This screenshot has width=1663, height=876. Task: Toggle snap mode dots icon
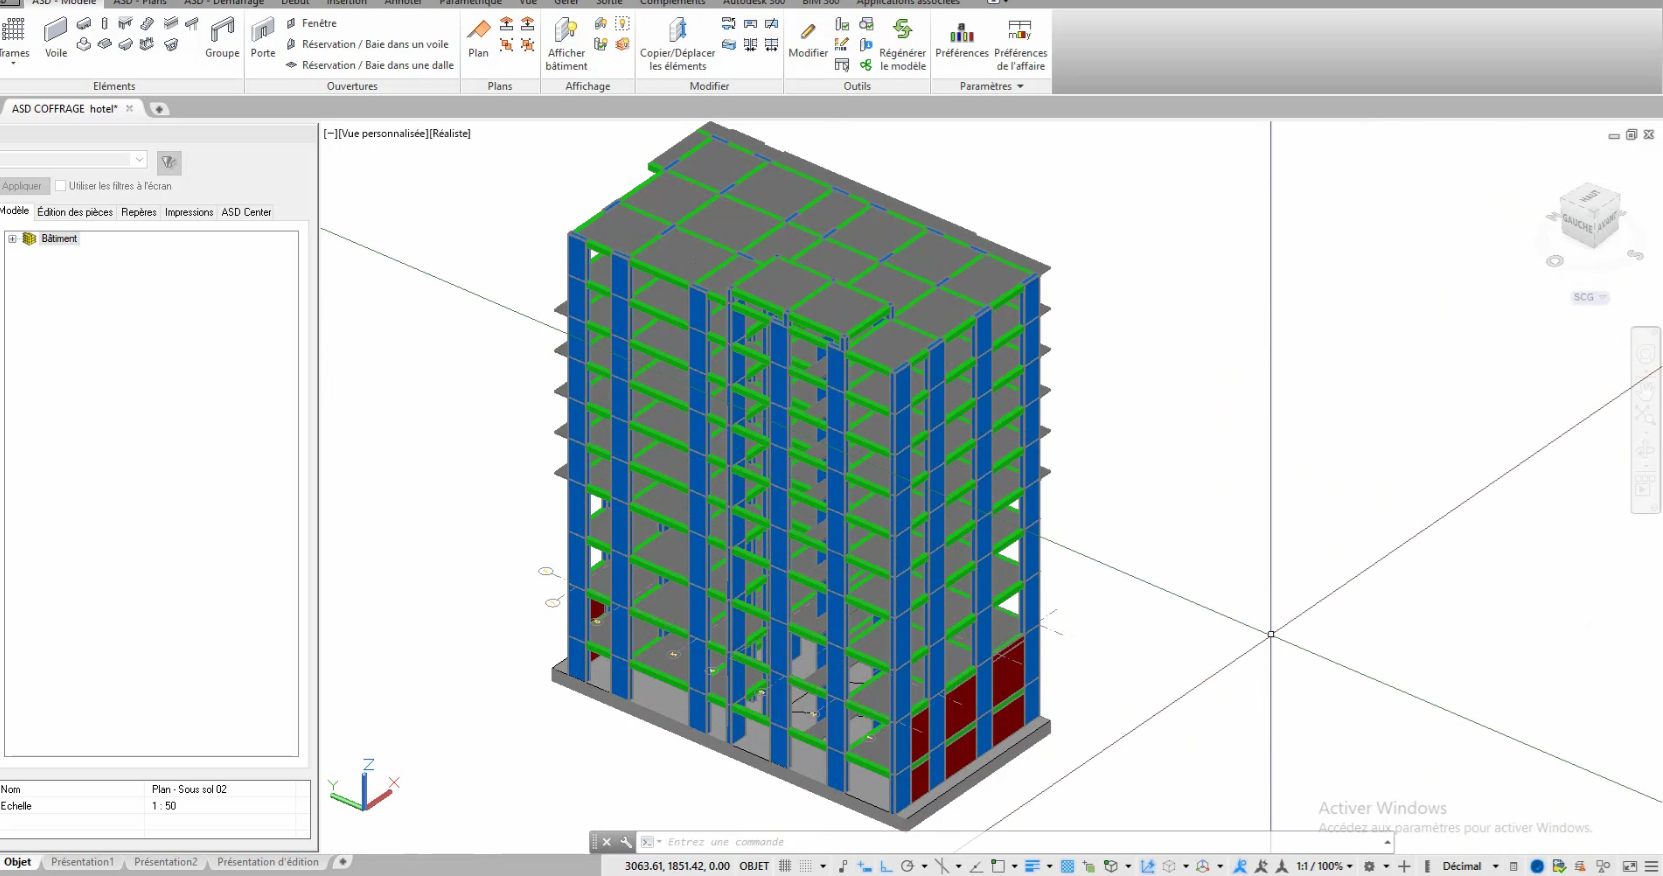coord(806,866)
